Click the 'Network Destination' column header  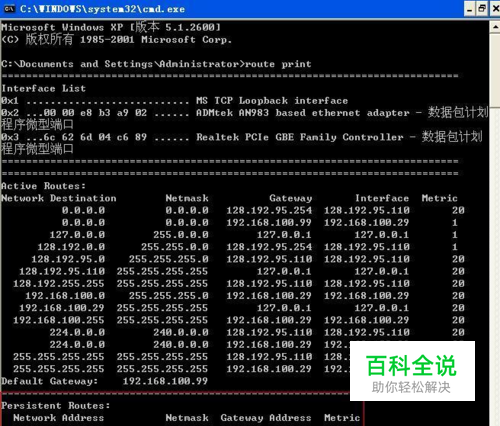[x=59, y=198]
